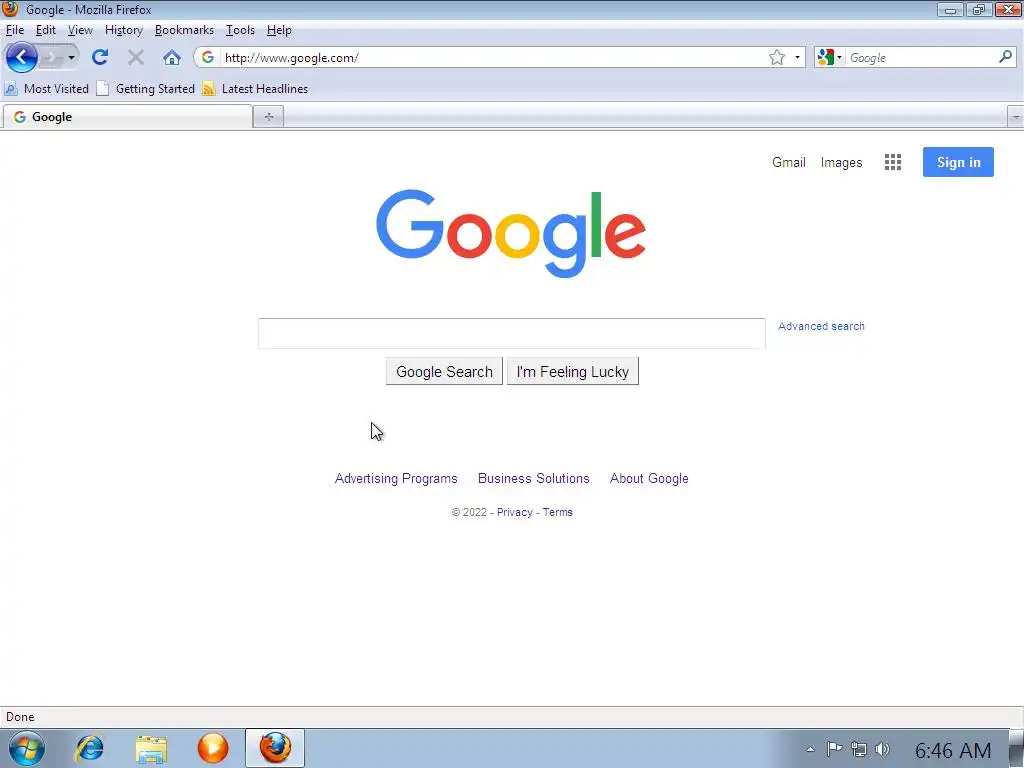Image resolution: width=1024 pixels, height=768 pixels.
Task: Launch Windows Media Player from taskbar
Action: (x=213, y=748)
